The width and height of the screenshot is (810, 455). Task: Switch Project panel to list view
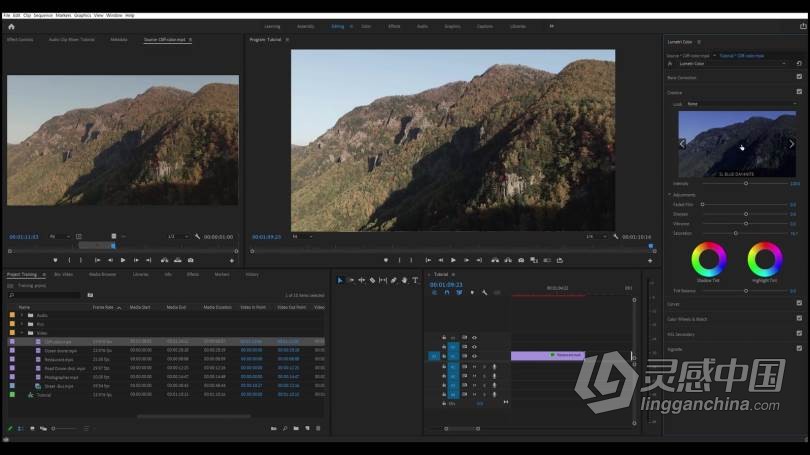click(x=21, y=428)
